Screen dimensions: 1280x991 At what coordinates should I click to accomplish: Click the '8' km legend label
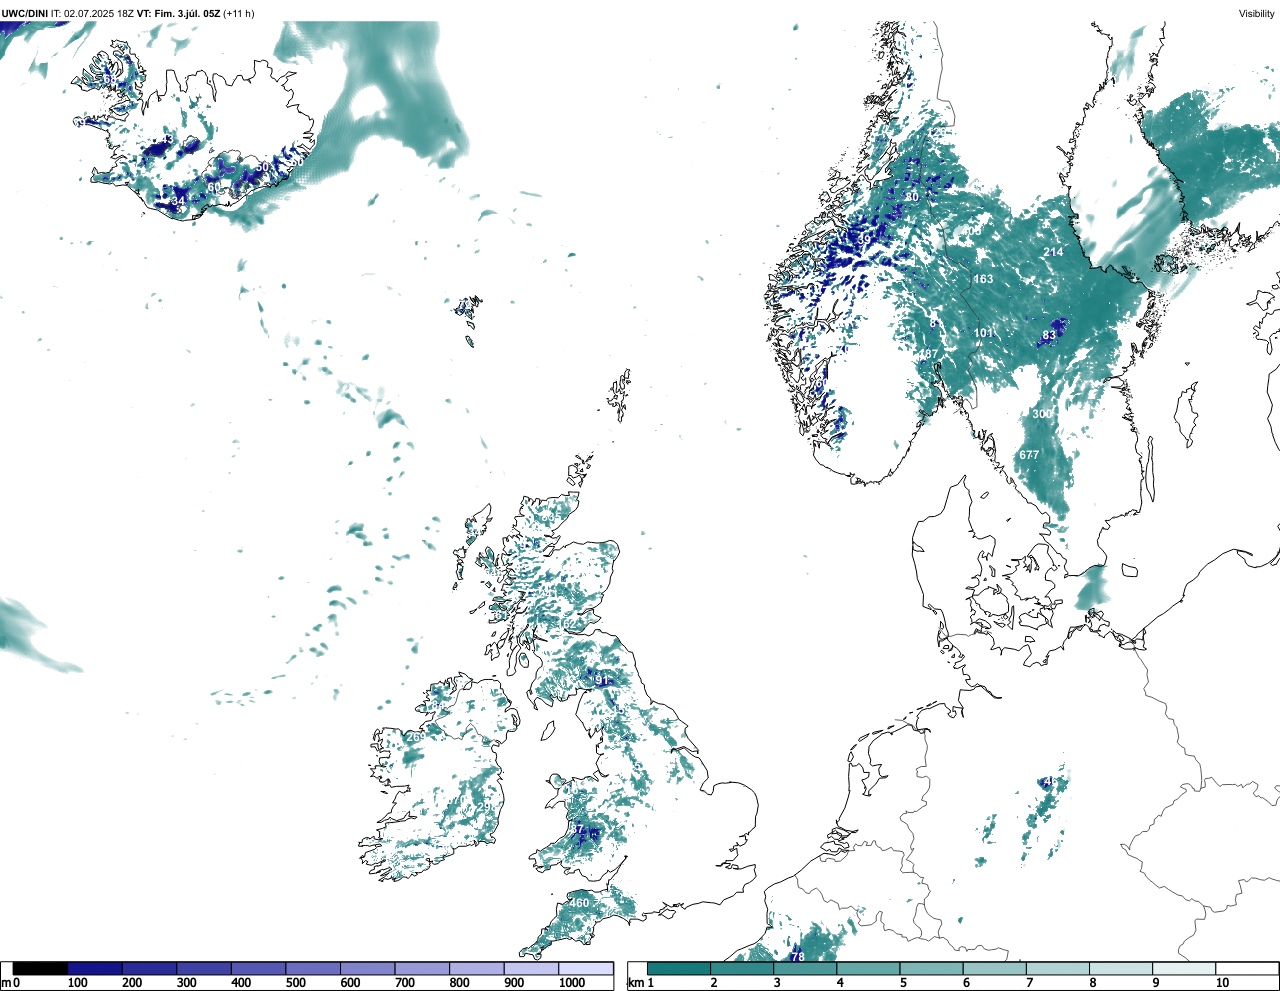[x=1093, y=983]
